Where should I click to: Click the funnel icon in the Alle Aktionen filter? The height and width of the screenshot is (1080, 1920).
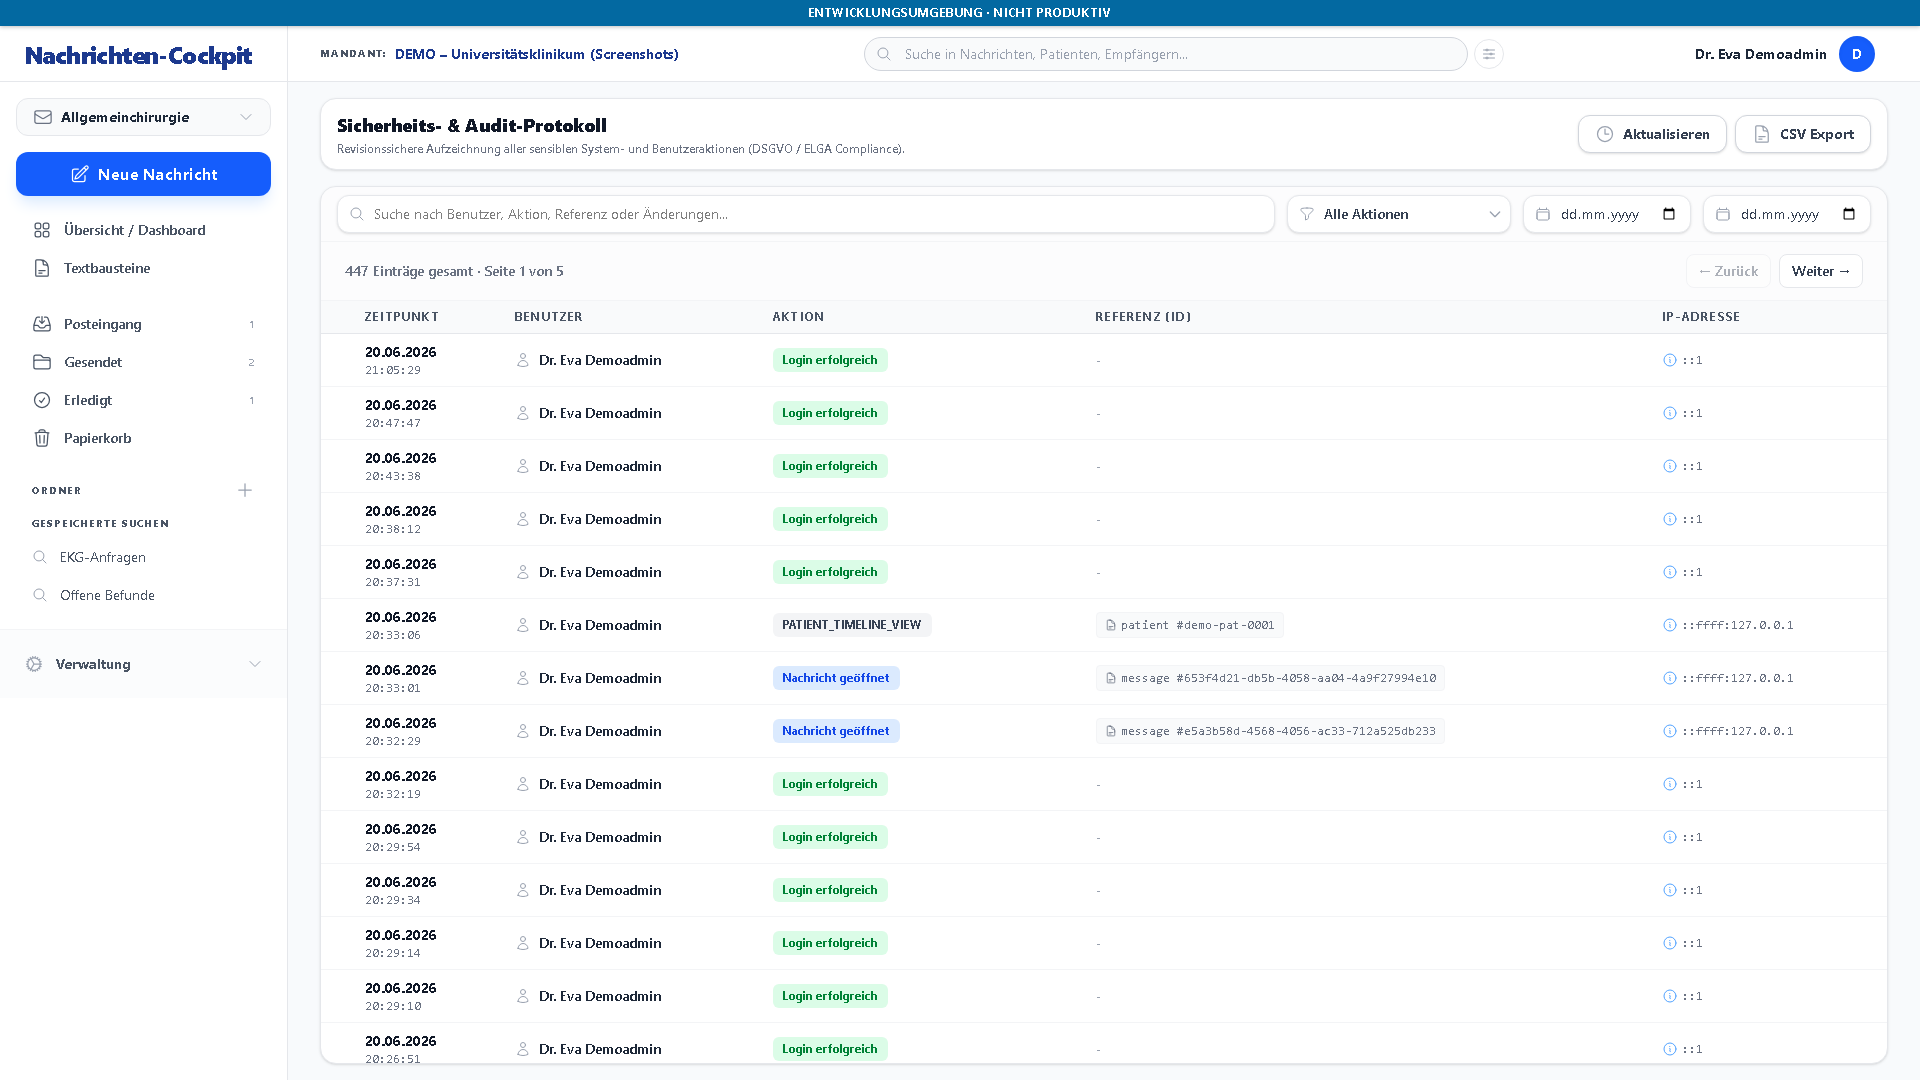click(x=1306, y=214)
